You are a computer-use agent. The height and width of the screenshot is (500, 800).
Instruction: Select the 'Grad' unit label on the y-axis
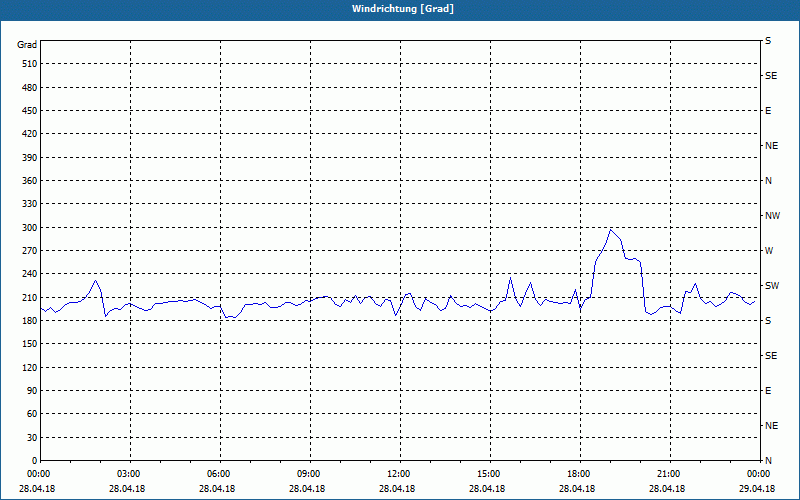[27, 45]
